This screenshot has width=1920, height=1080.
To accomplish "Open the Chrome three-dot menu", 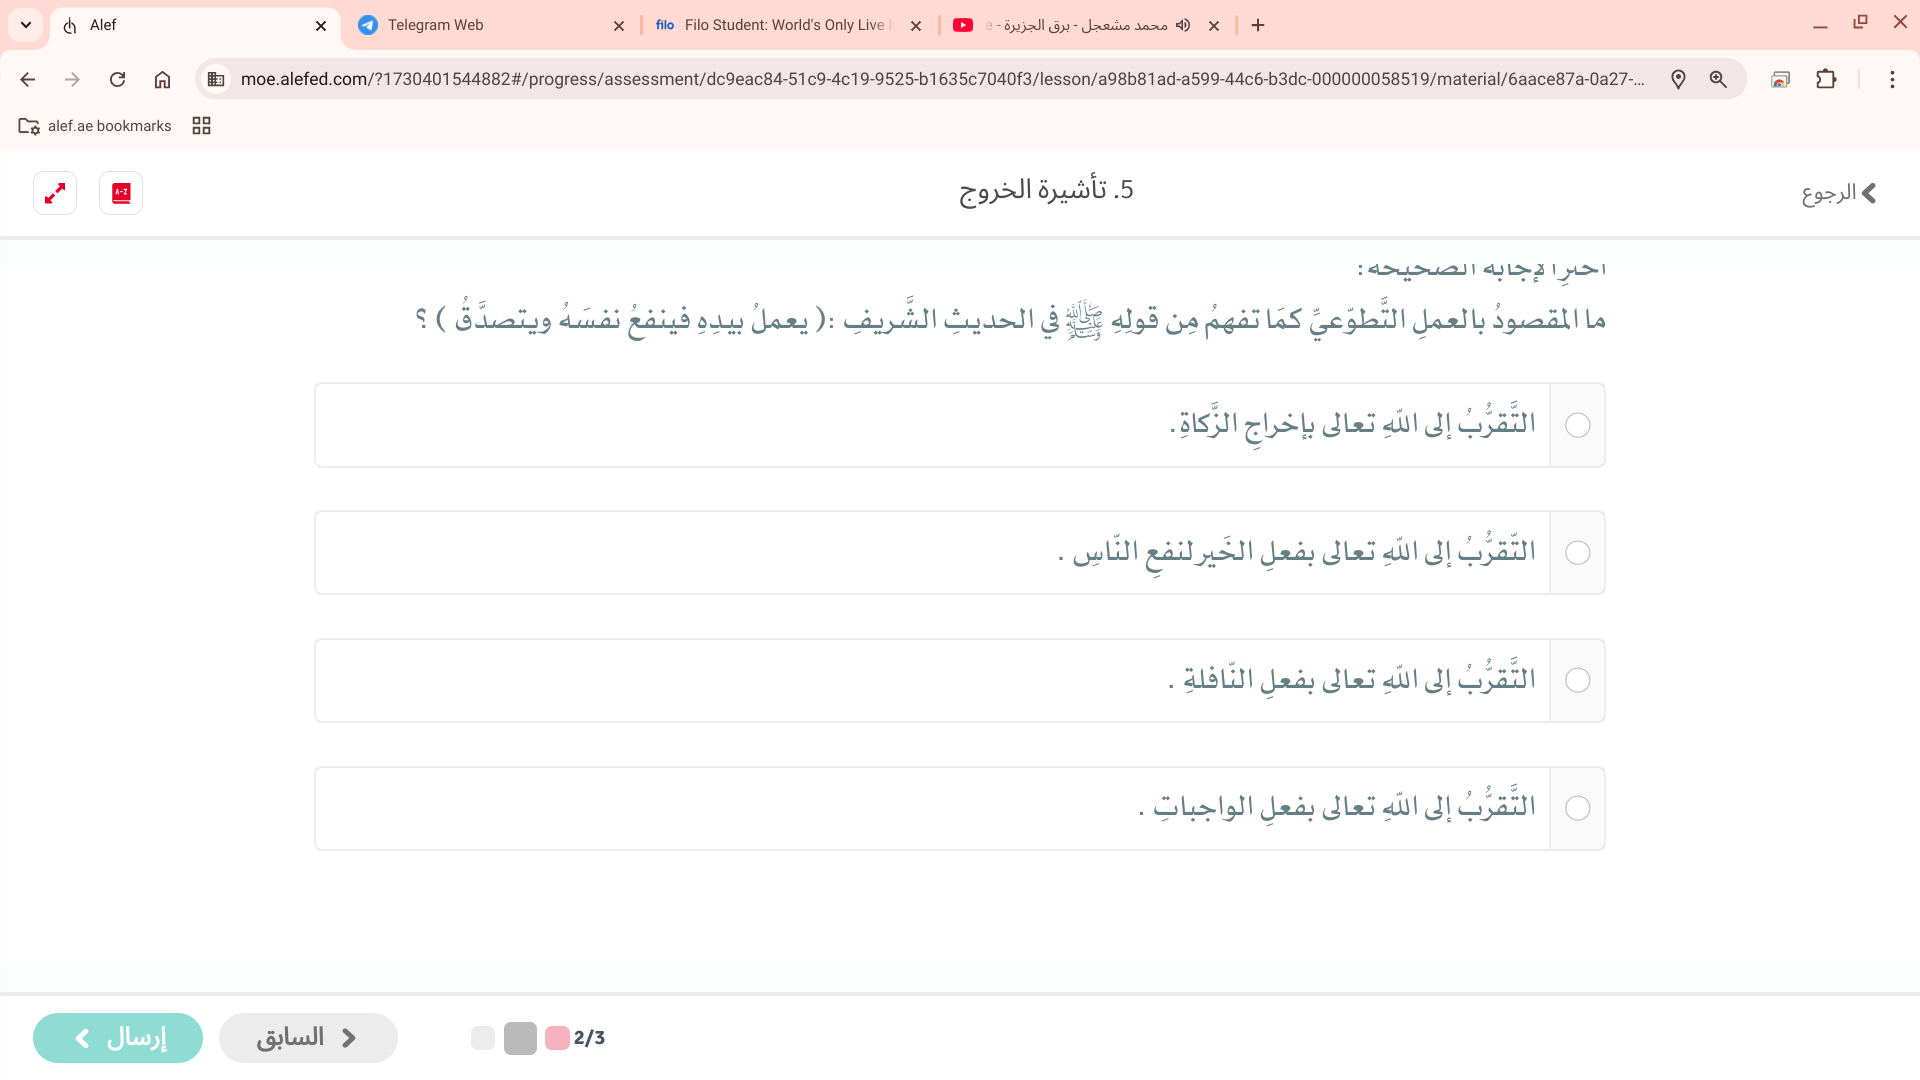I will (1892, 79).
